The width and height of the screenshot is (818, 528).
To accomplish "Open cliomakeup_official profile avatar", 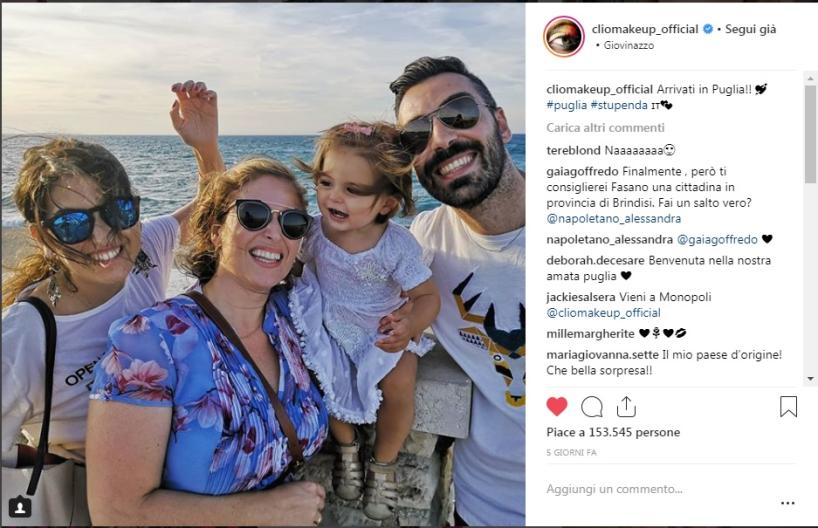I will click(x=564, y=36).
